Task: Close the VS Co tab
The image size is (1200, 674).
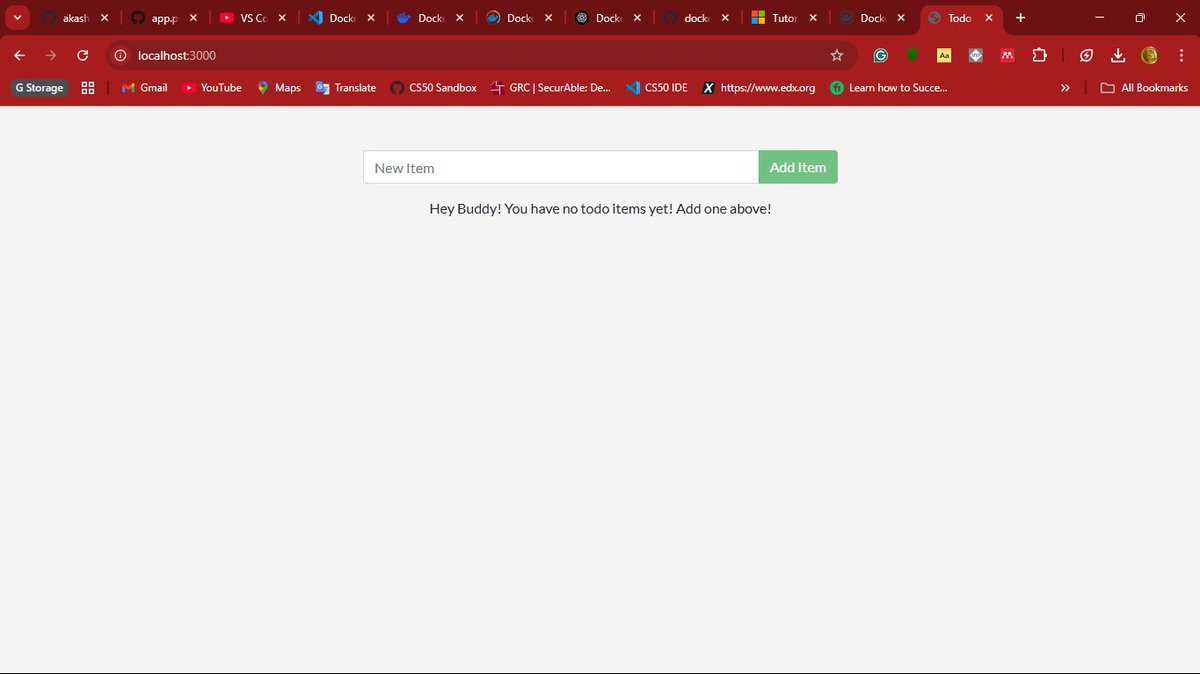Action: (x=282, y=18)
